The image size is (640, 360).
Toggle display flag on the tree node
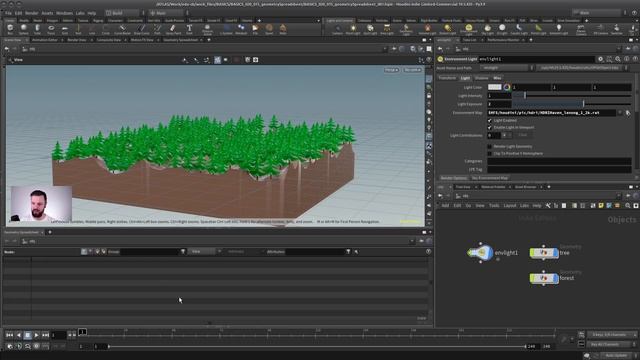[x=556, y=253]
